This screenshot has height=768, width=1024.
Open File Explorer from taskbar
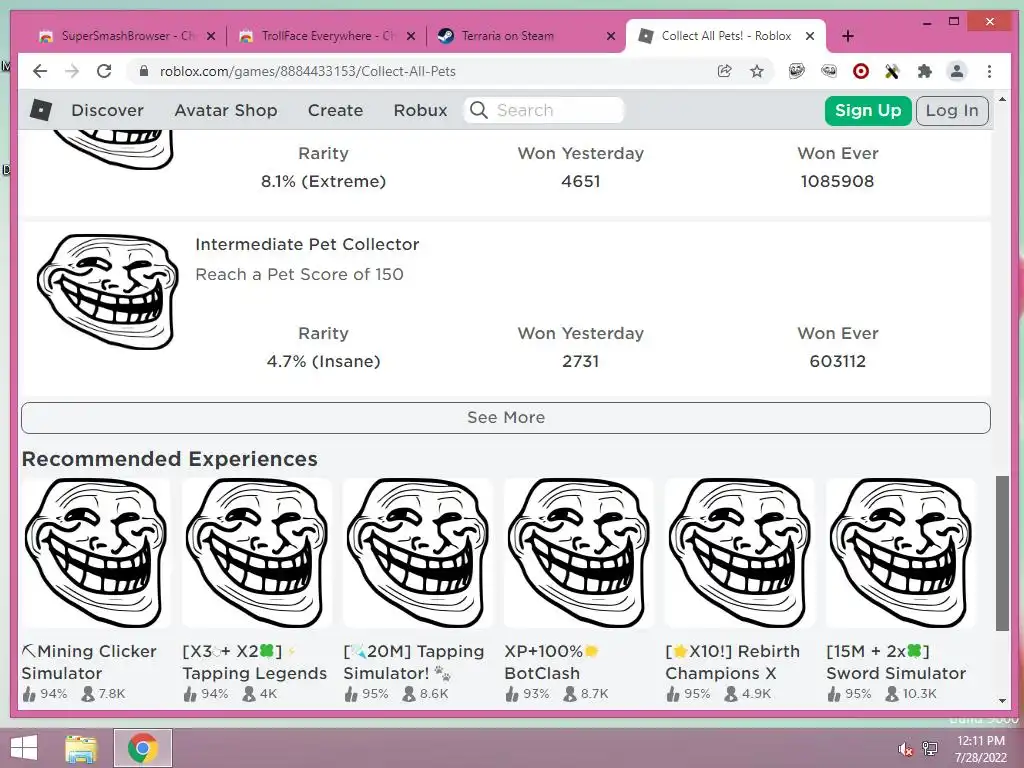(81, 748)
